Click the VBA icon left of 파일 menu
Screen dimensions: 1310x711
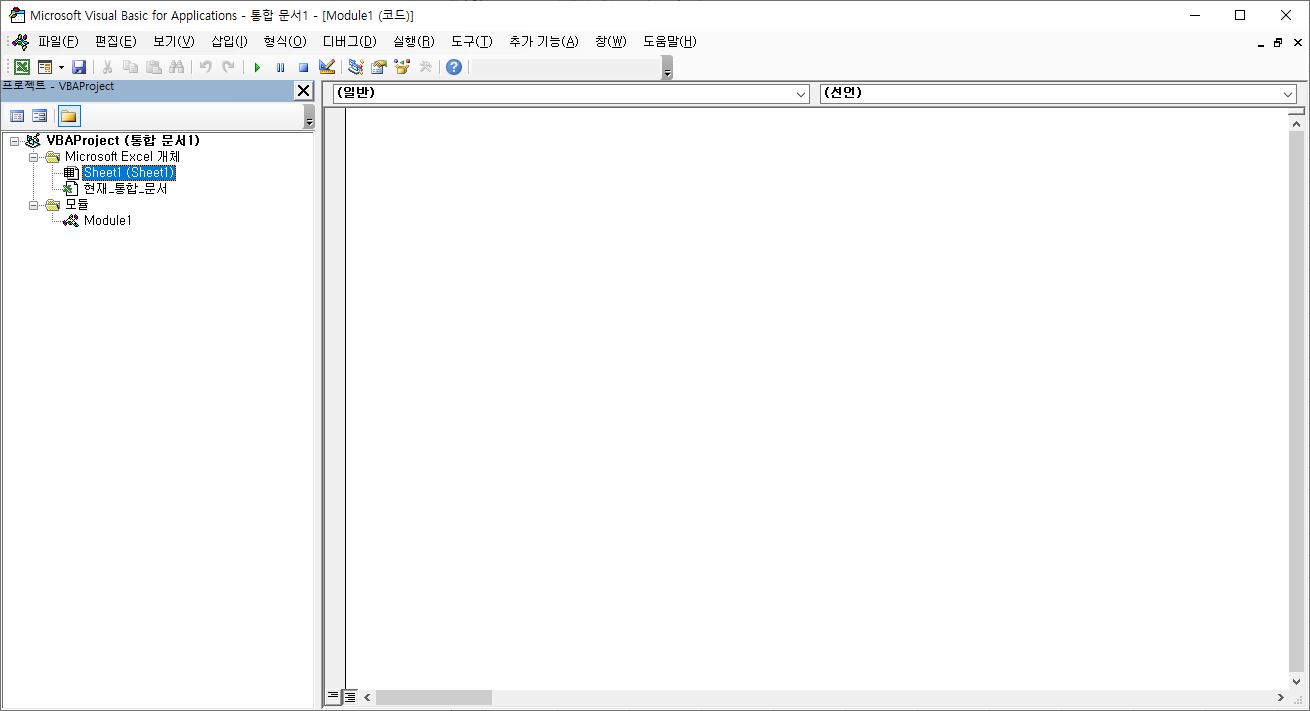(x=21, y=41)
